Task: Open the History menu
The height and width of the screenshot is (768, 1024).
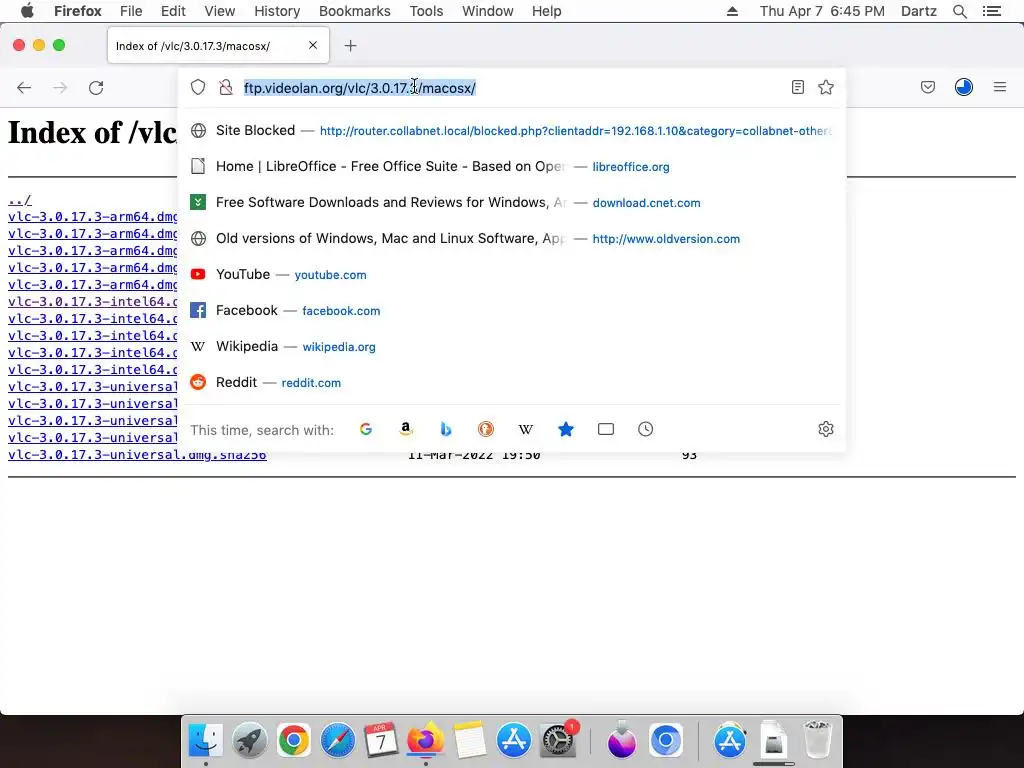Action: (277, 11)
